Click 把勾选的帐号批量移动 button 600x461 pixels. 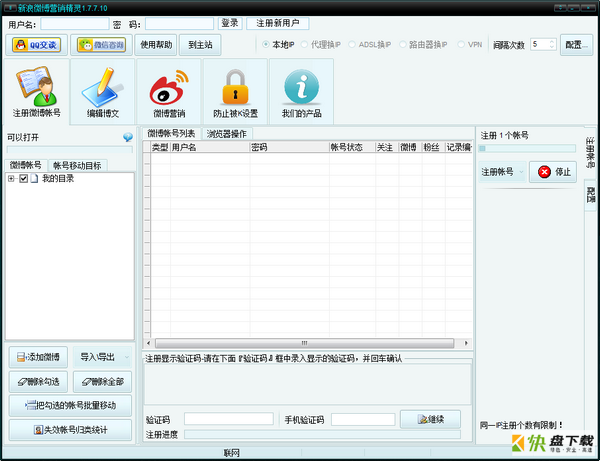coord(70,406)
